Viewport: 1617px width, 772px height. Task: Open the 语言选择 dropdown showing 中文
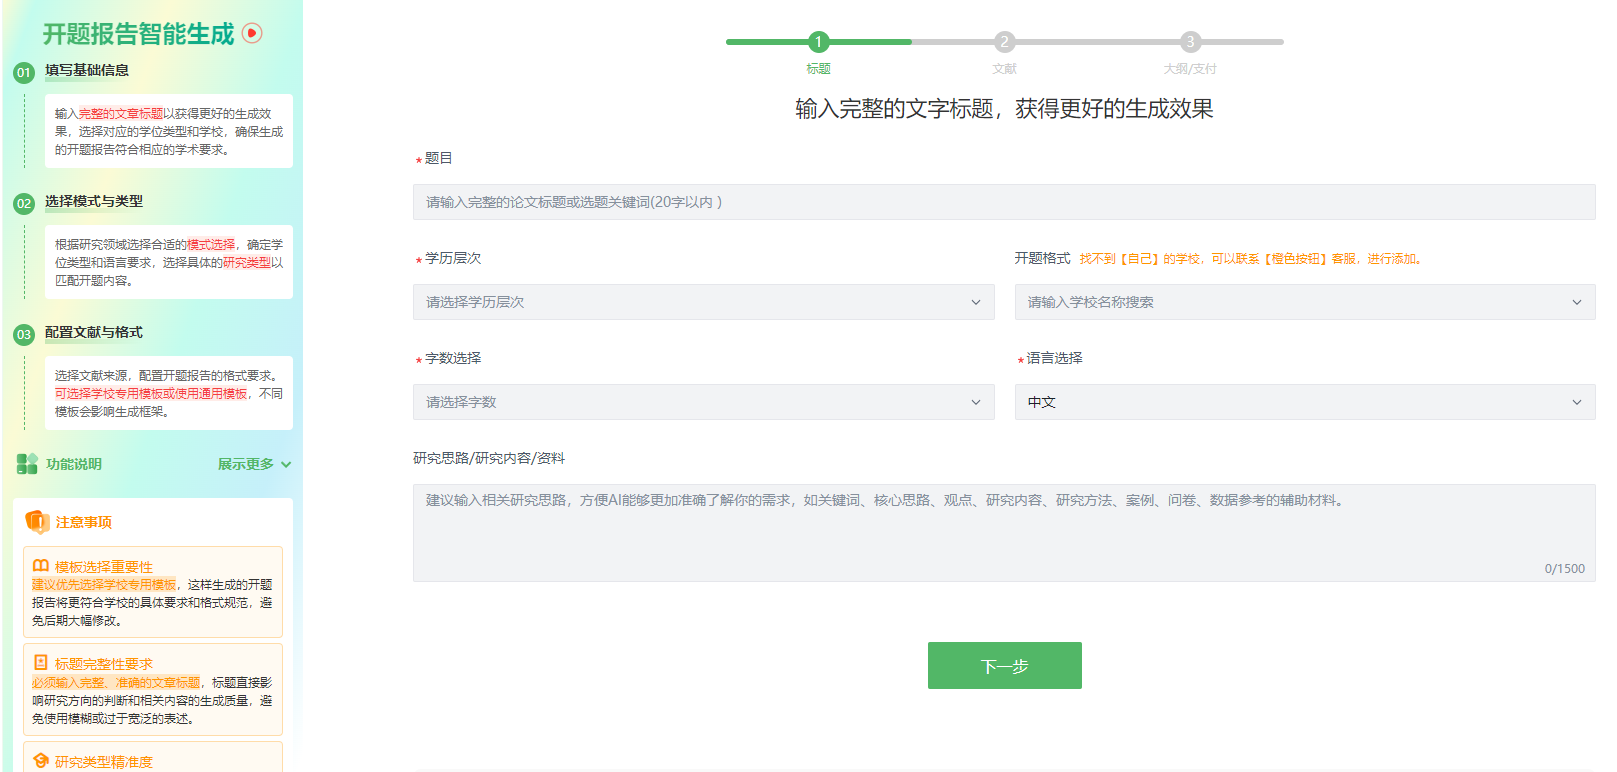click(x=1304, y=402)
